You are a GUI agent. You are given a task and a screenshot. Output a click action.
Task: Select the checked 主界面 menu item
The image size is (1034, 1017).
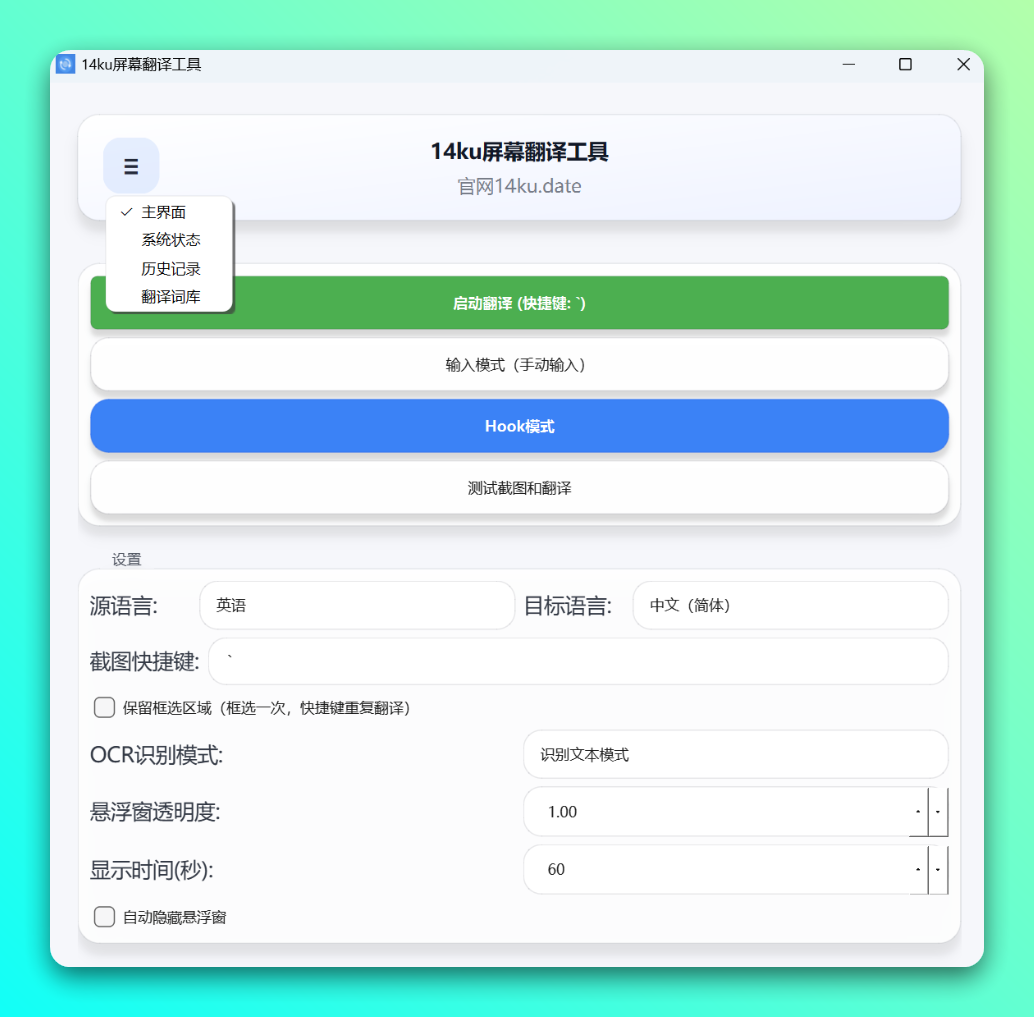[164, 212]
